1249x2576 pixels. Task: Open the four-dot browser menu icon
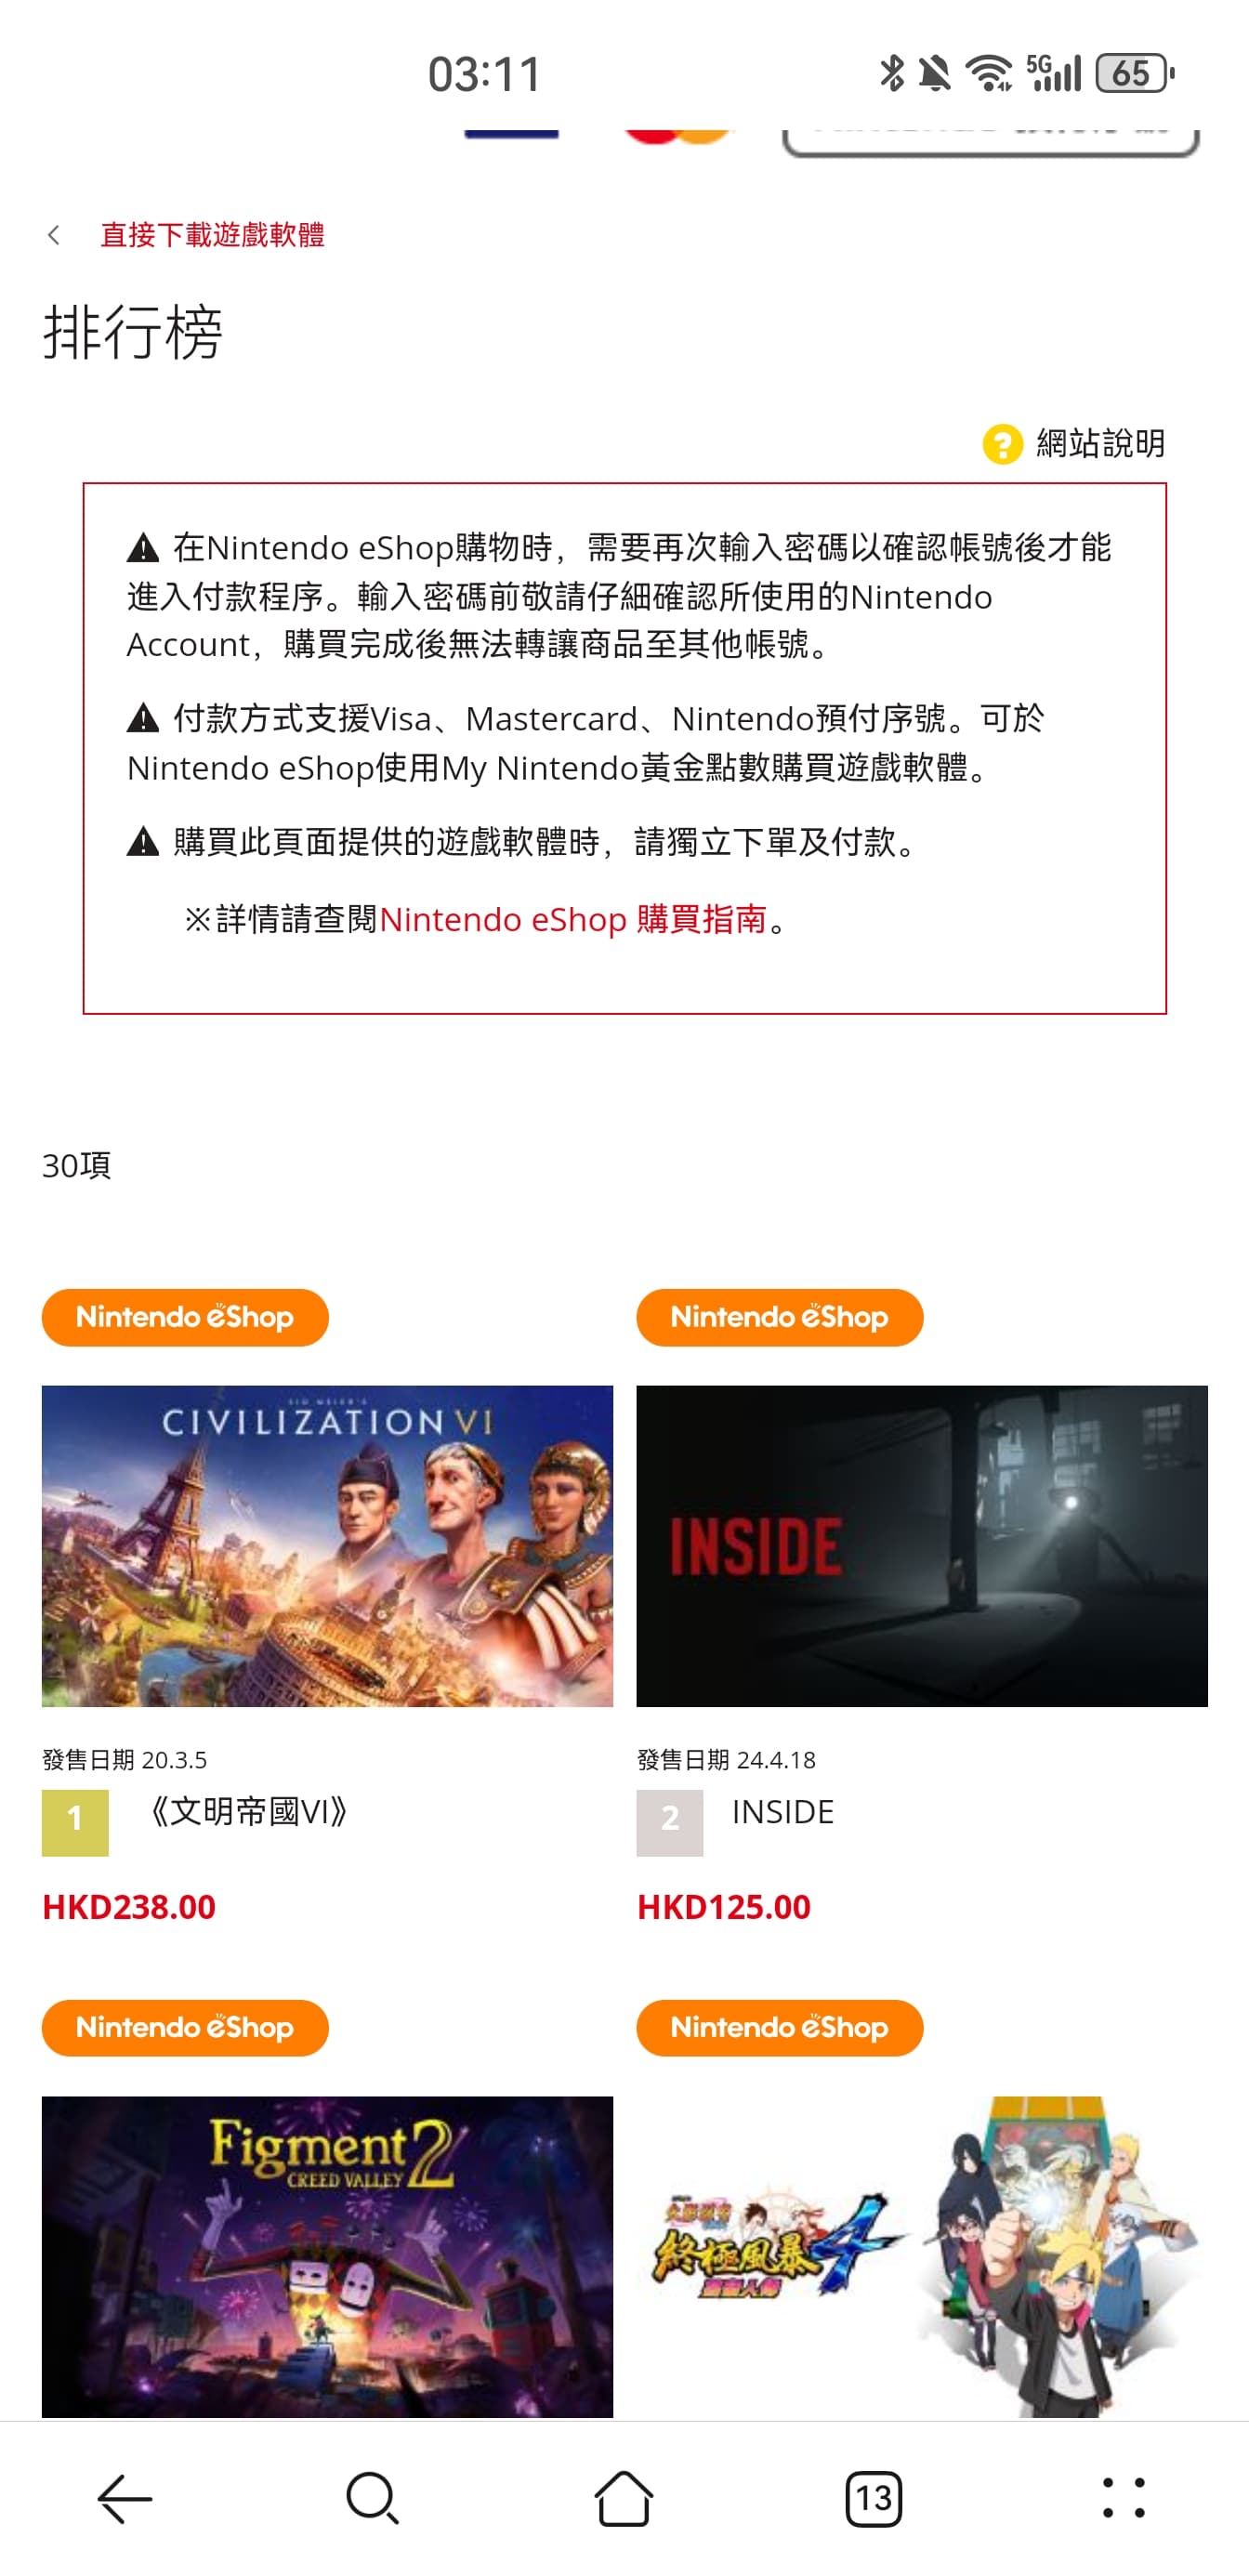(1123, 2498)
